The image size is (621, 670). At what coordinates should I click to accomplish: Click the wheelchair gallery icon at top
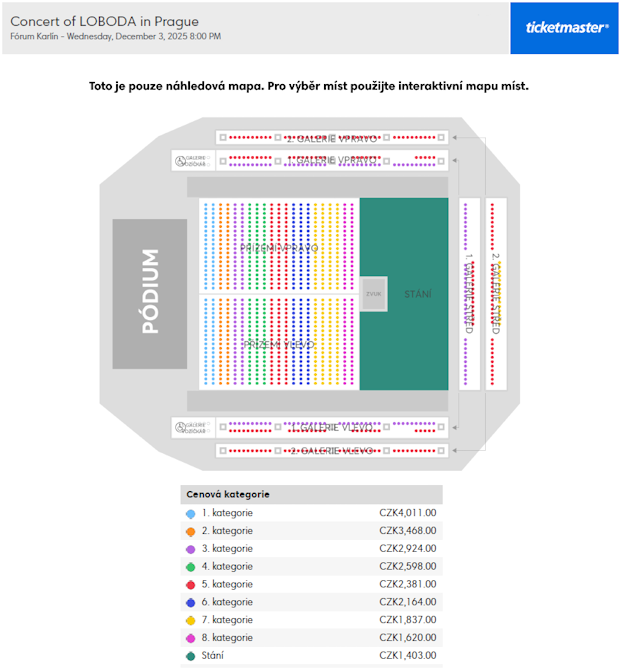(192, 160)
